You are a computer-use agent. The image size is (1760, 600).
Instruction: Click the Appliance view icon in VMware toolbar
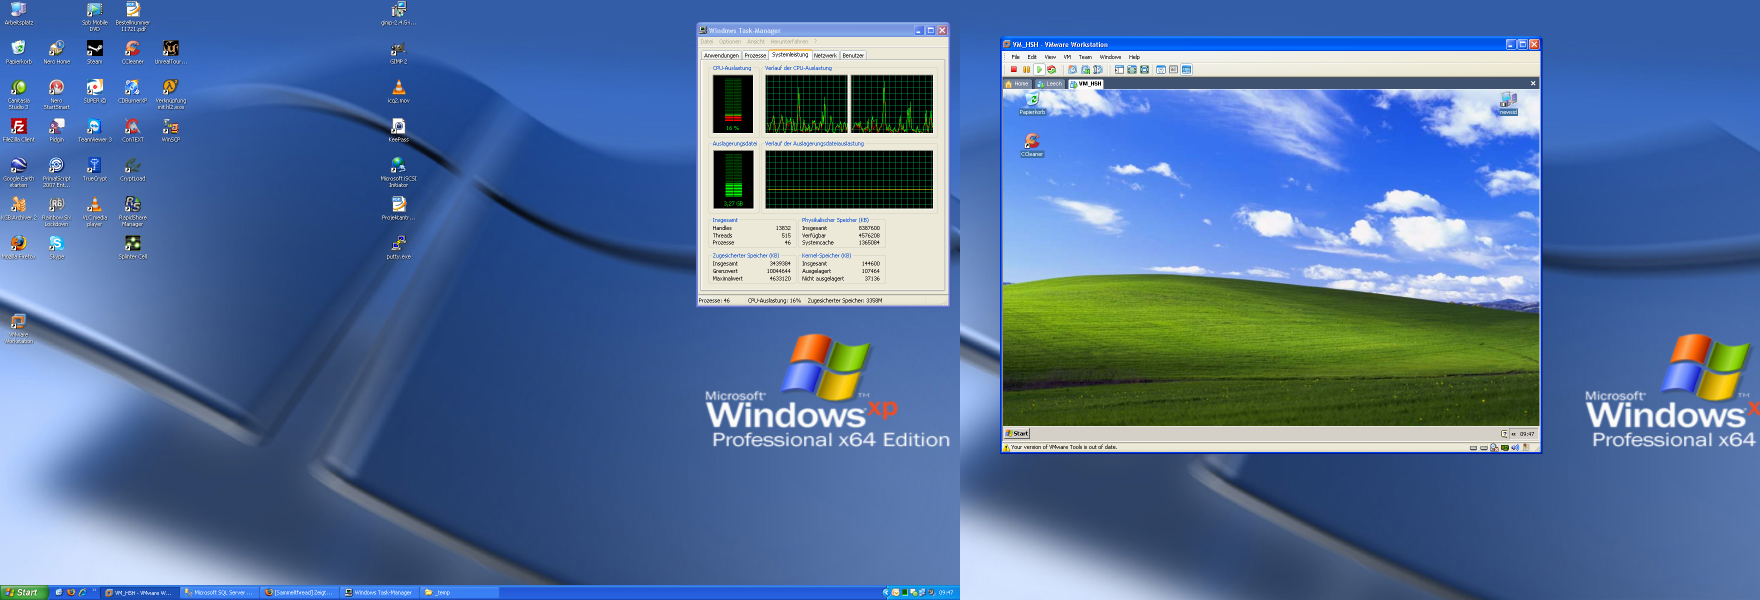[x=1173, y=69]
